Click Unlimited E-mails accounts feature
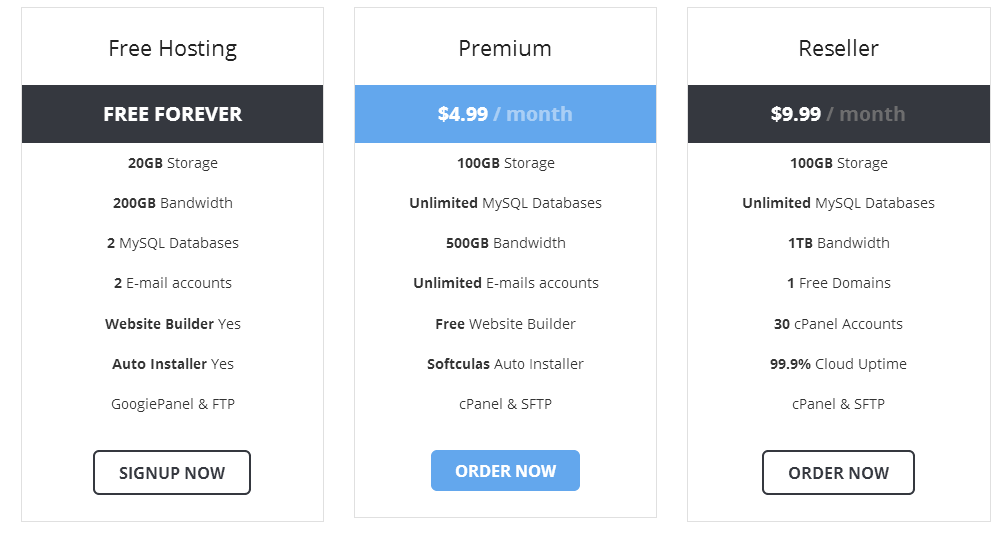This screenshot has height=537, width=1003. pyautogui.click(x=506, y=283)
